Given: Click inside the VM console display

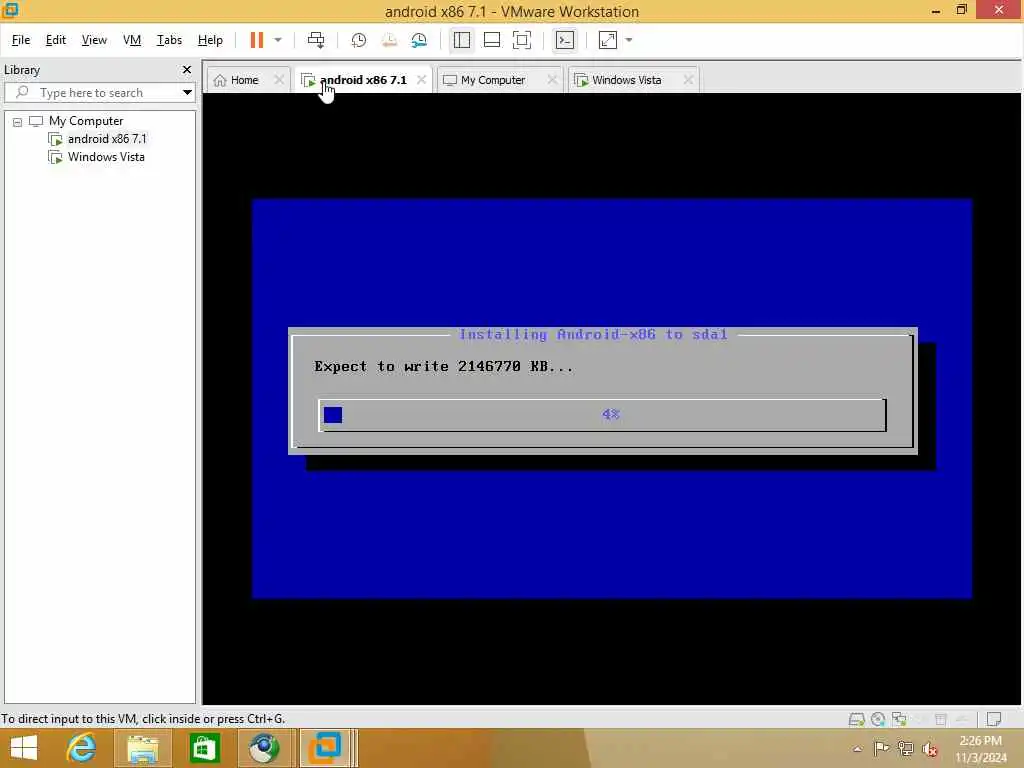Looking at the screenshot, I should (x=612, y=398).
